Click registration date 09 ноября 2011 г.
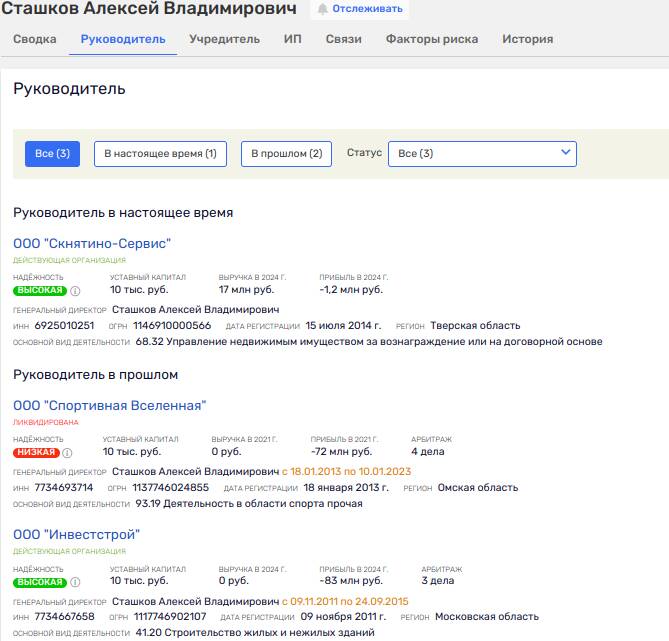 [x=343, y=617]
